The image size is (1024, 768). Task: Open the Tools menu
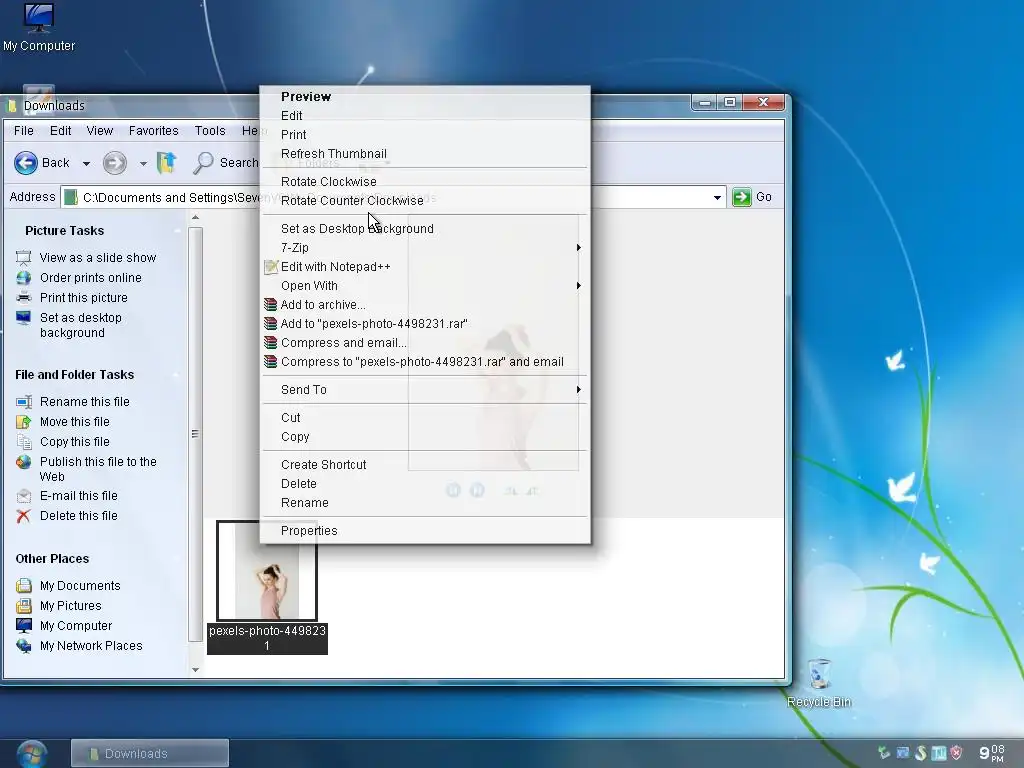click(x=210, y=131)
